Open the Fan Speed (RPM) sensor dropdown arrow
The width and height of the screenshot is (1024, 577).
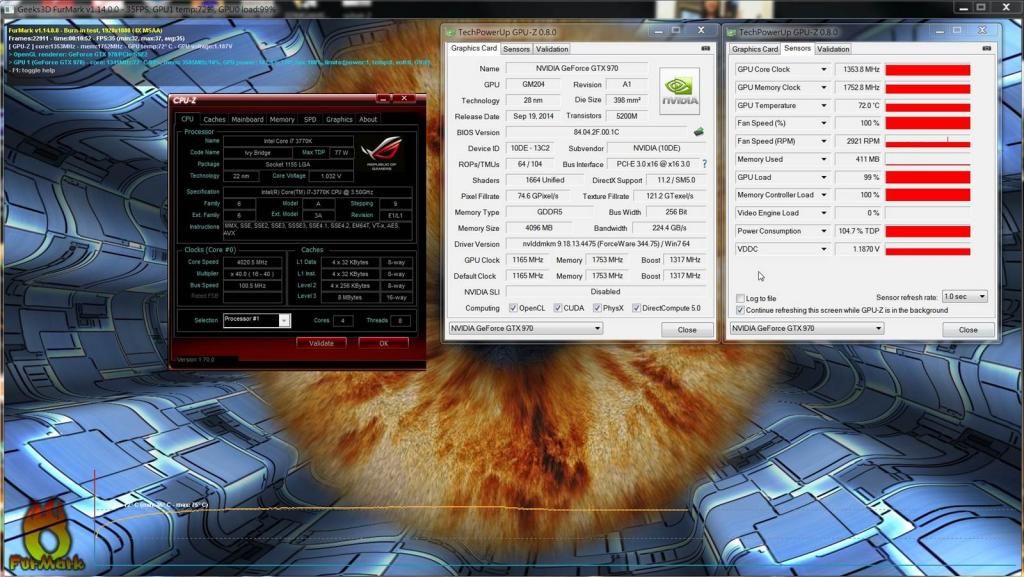(824, 141)
